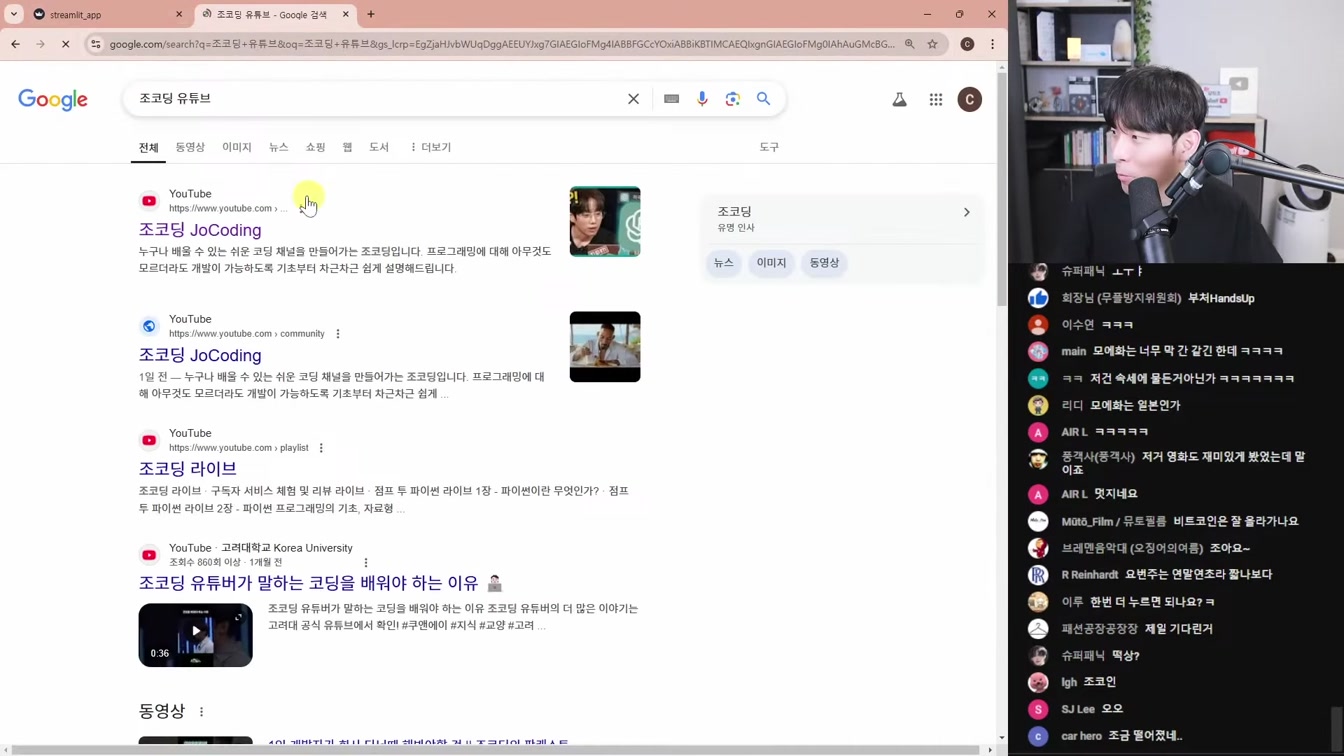
Task: Open Google account avatar on search page
Action: pyautogui.click(x=969, y=99)
